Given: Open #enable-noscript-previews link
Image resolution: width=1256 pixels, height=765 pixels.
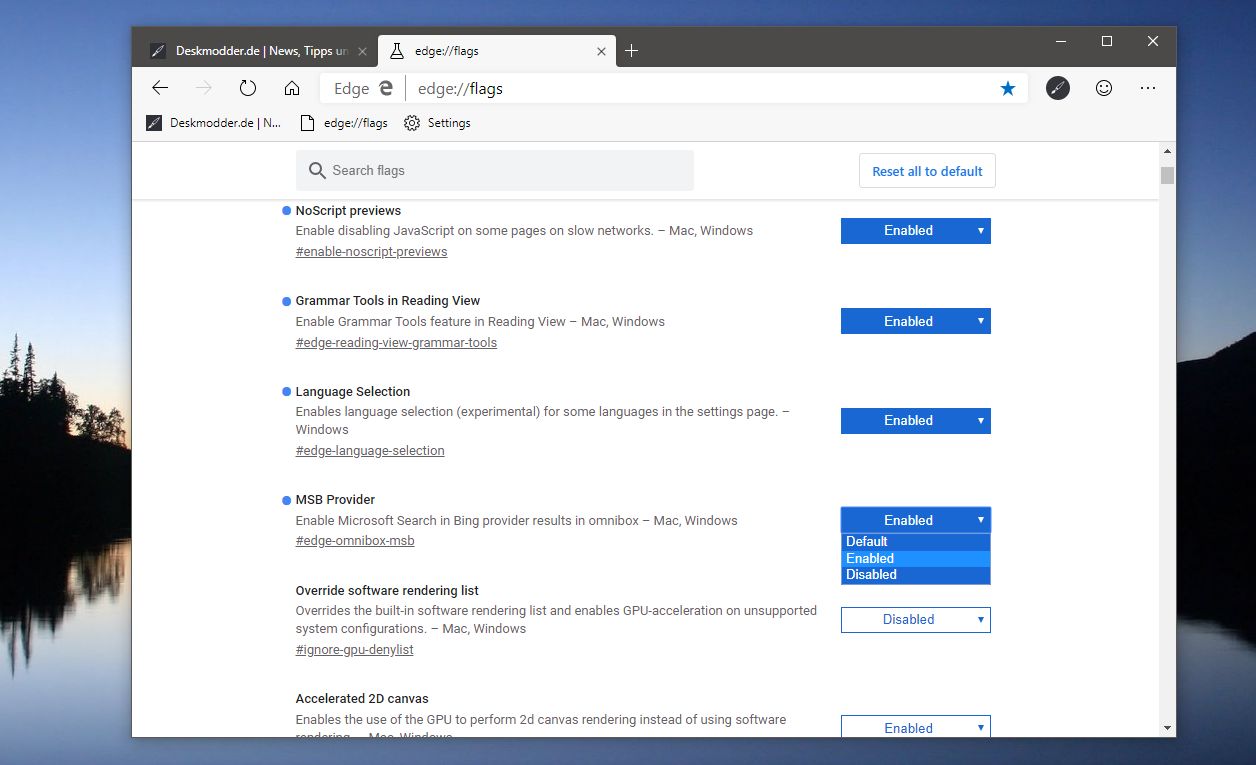Looking at the screenshot, I should tap(371, 251).
